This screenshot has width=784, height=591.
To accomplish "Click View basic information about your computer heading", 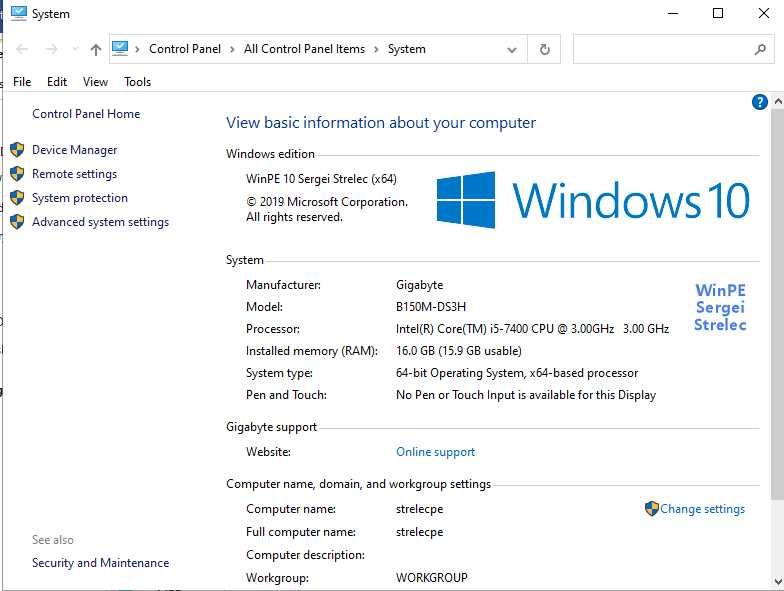I will [x=380, y=122].
